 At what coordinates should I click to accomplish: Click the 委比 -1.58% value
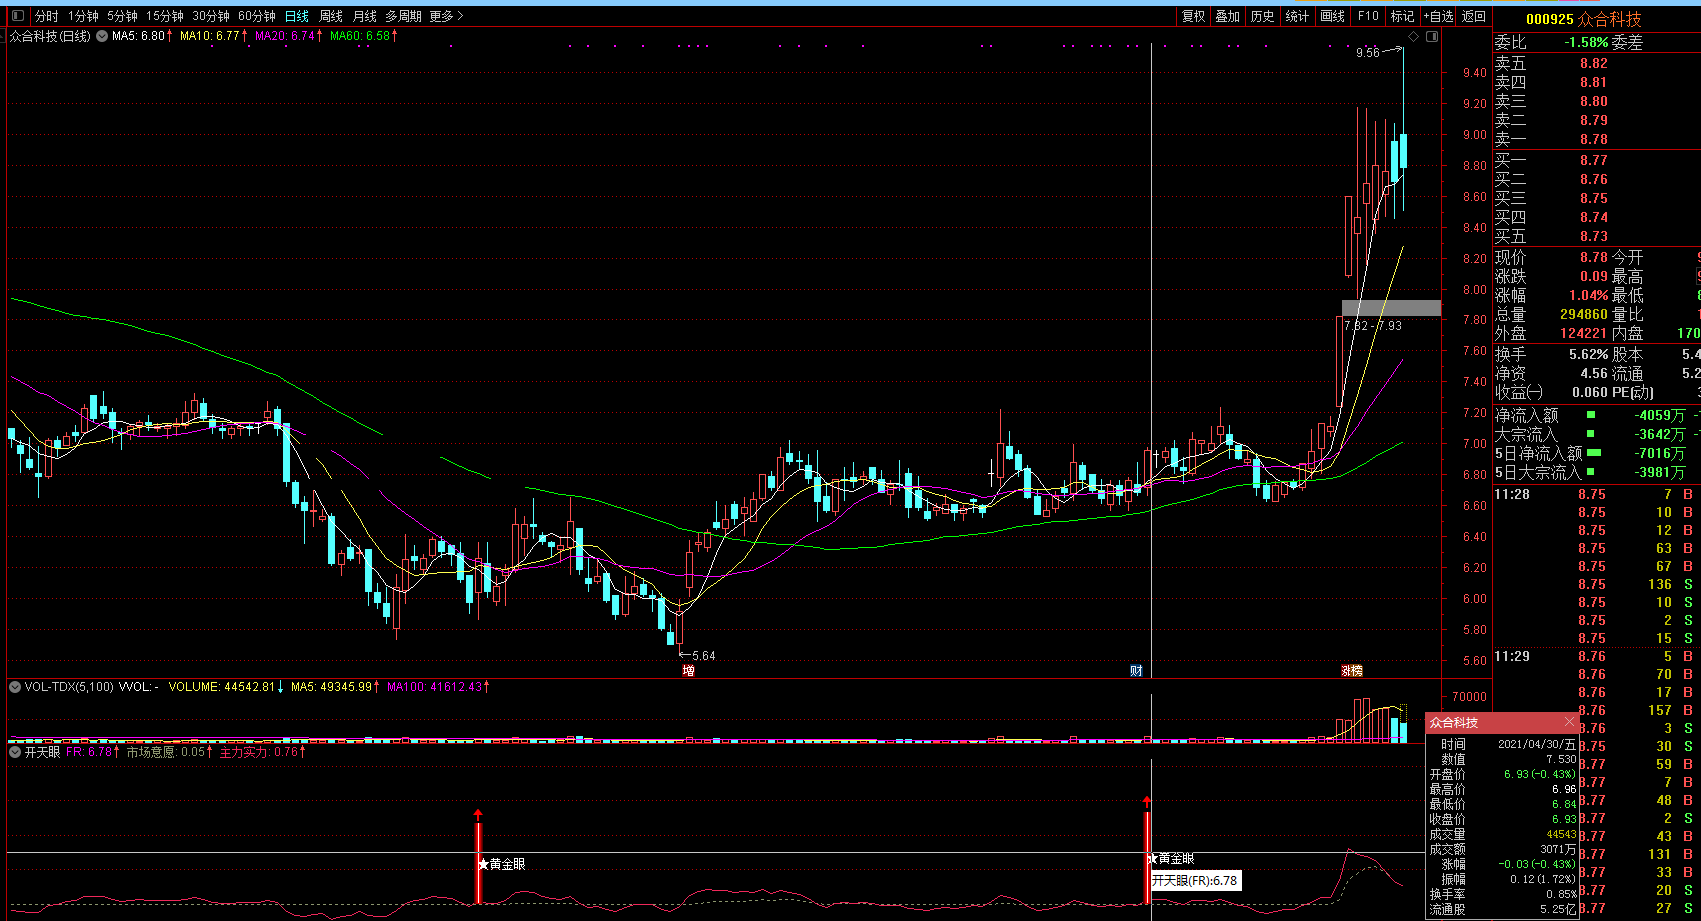pos(1586,42)
